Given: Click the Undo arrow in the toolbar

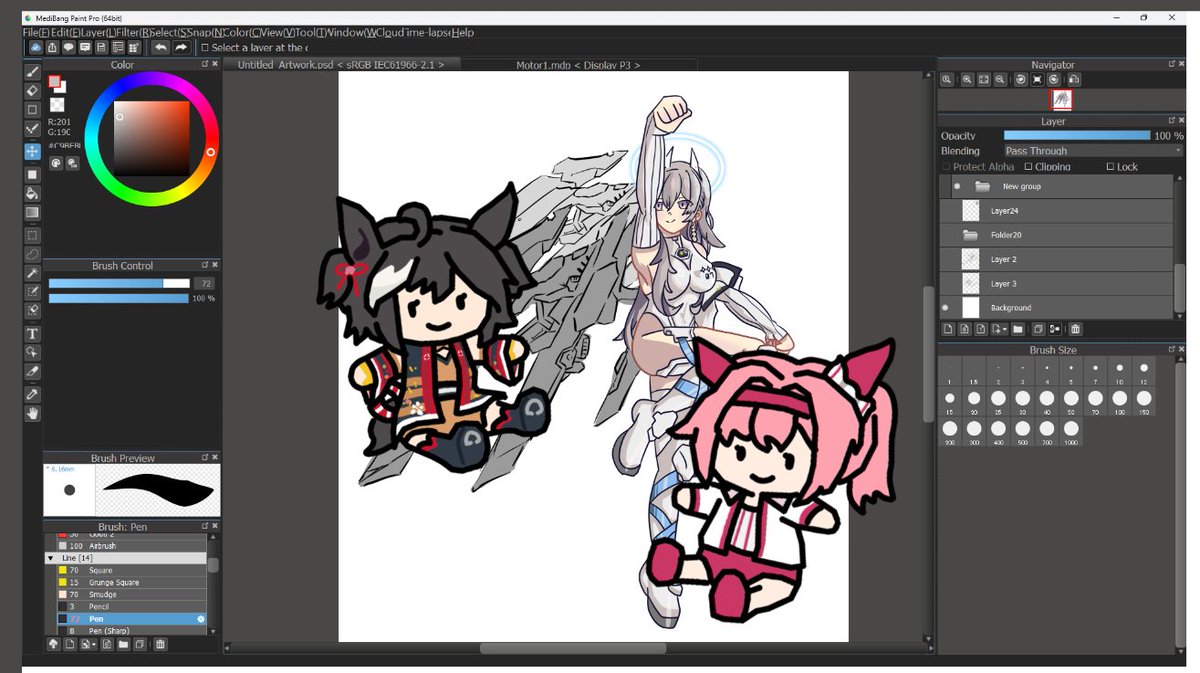Looking at the screenshot, I should pyautogui.click(x=161, y=47).
